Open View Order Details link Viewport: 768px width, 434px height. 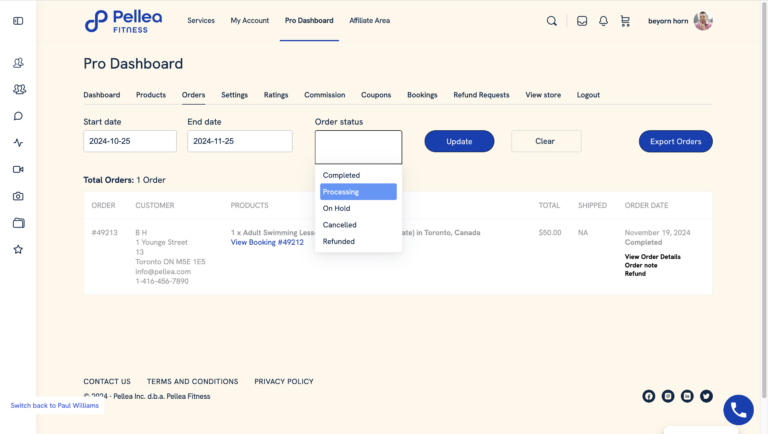pos(652,257)
